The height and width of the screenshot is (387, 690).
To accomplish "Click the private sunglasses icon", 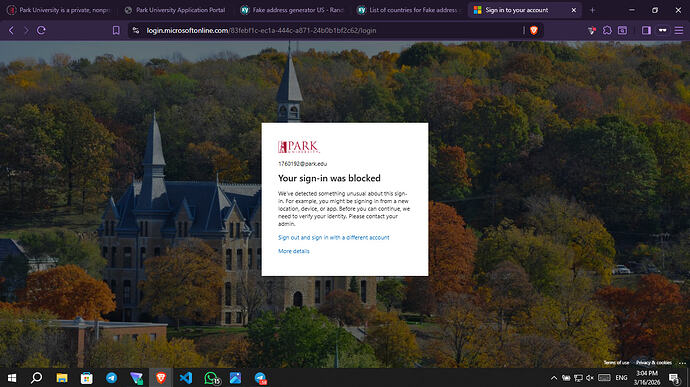I will [662, 30].
